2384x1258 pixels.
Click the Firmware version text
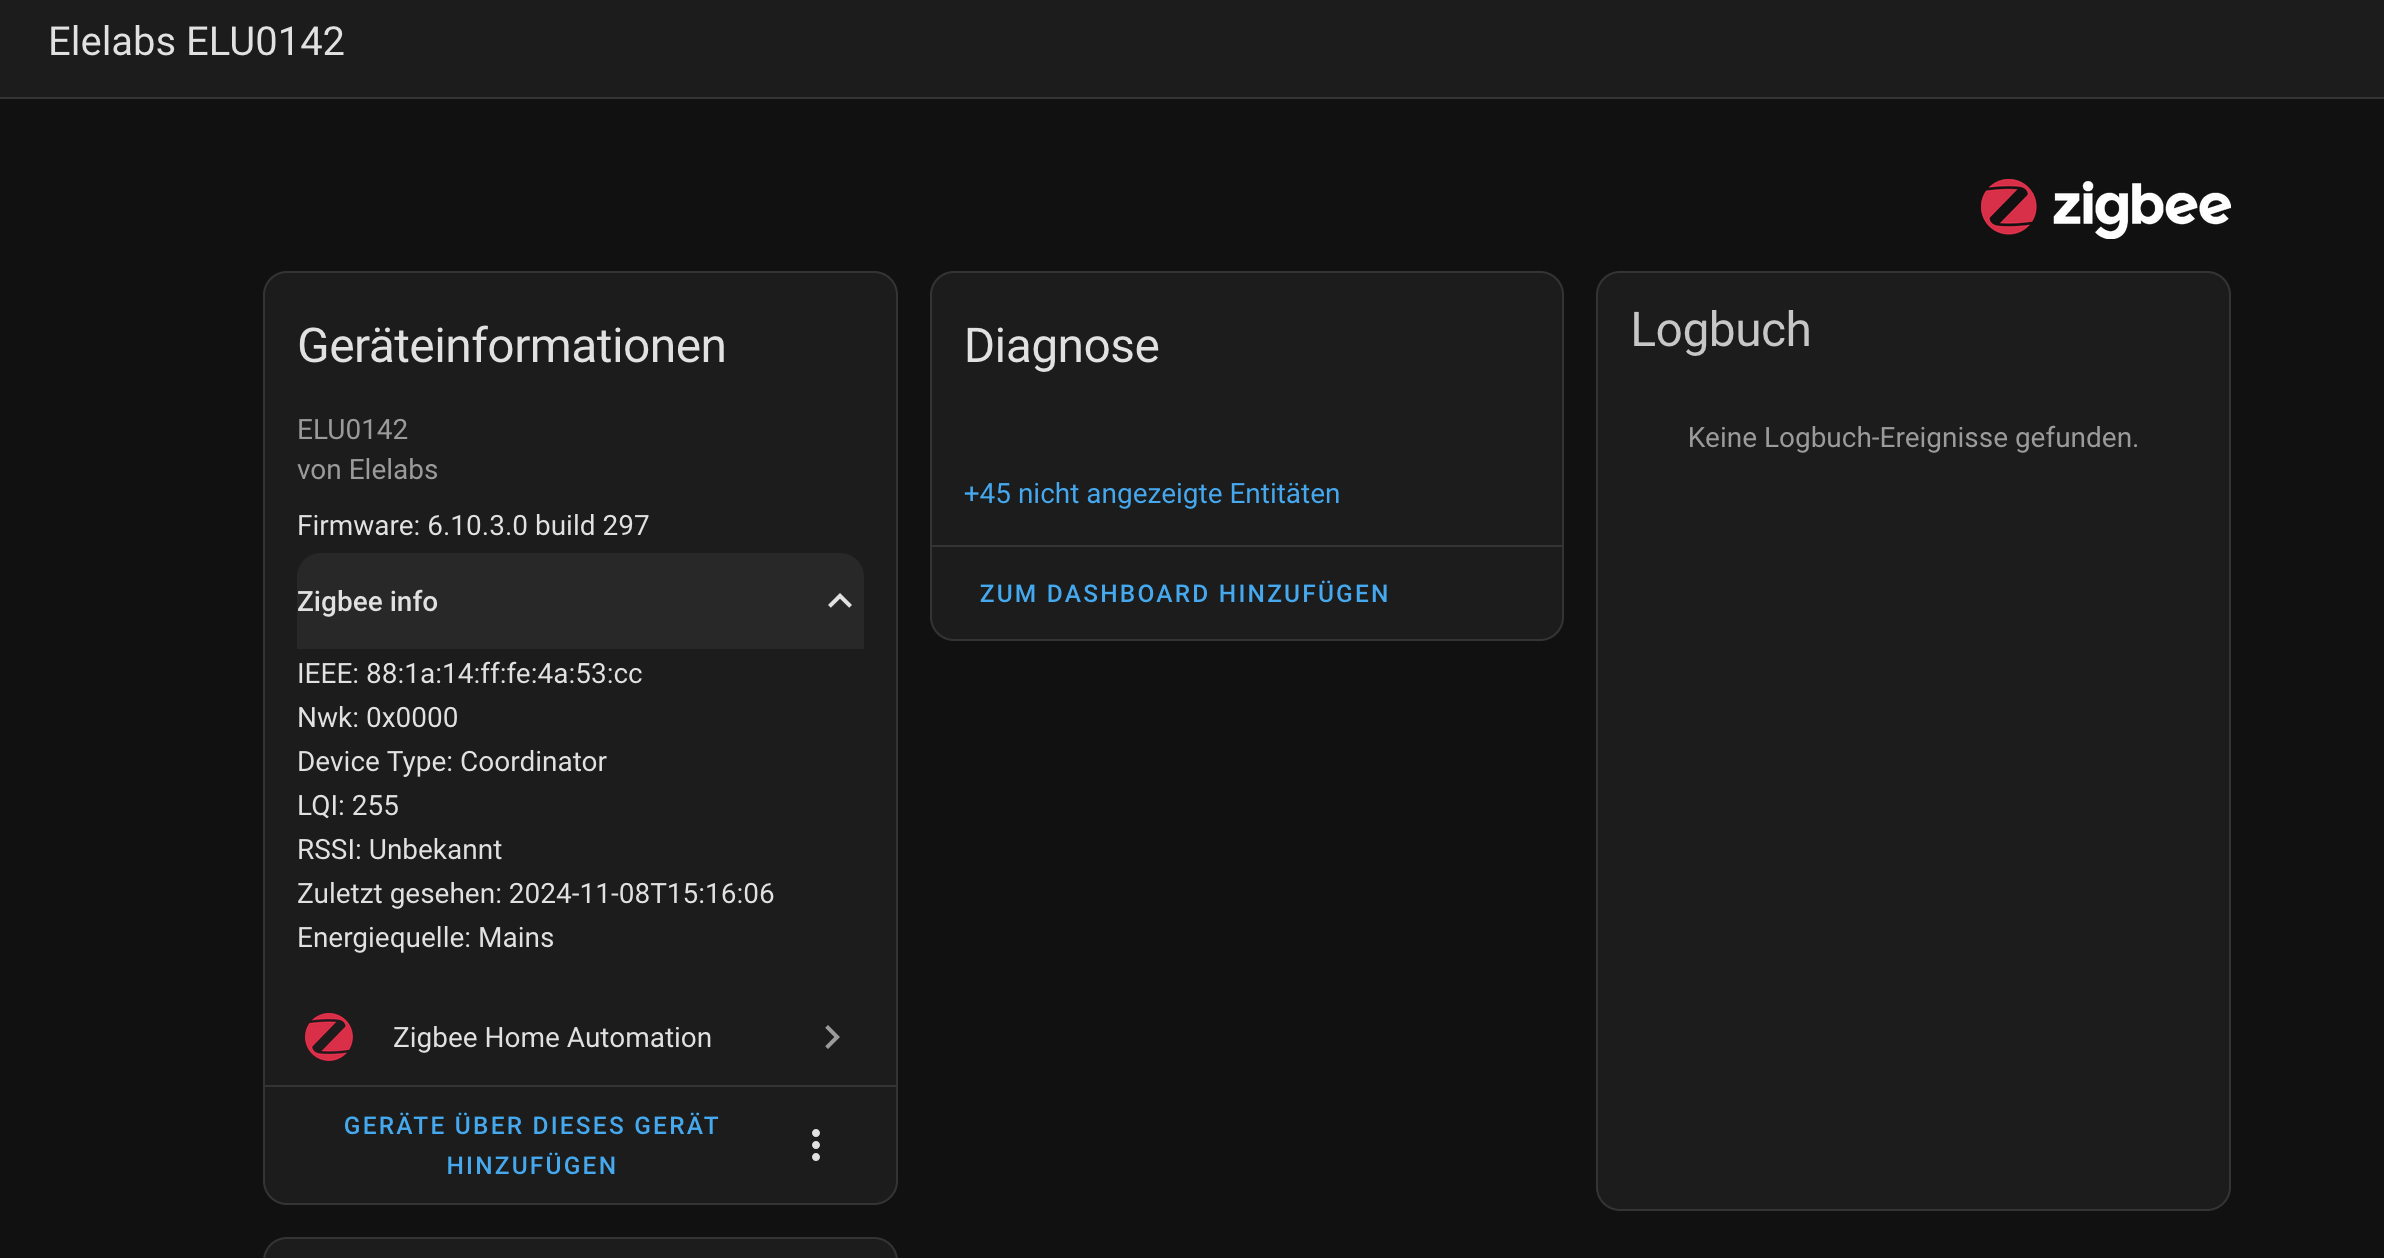tap(473, 525)
